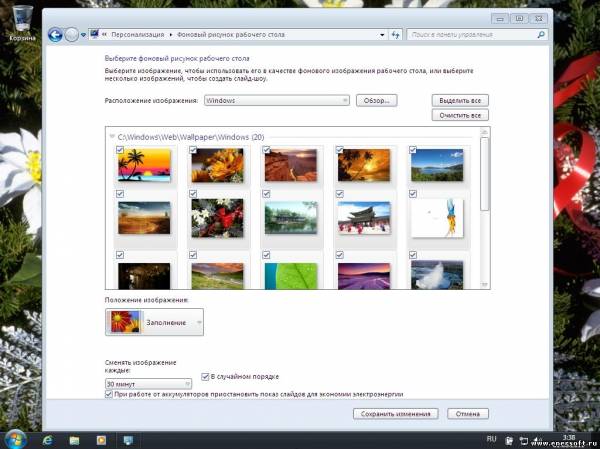Click the control panel icon in address bar
The image size is (600, 449).
pyautogui.click(x=95, y=34)
